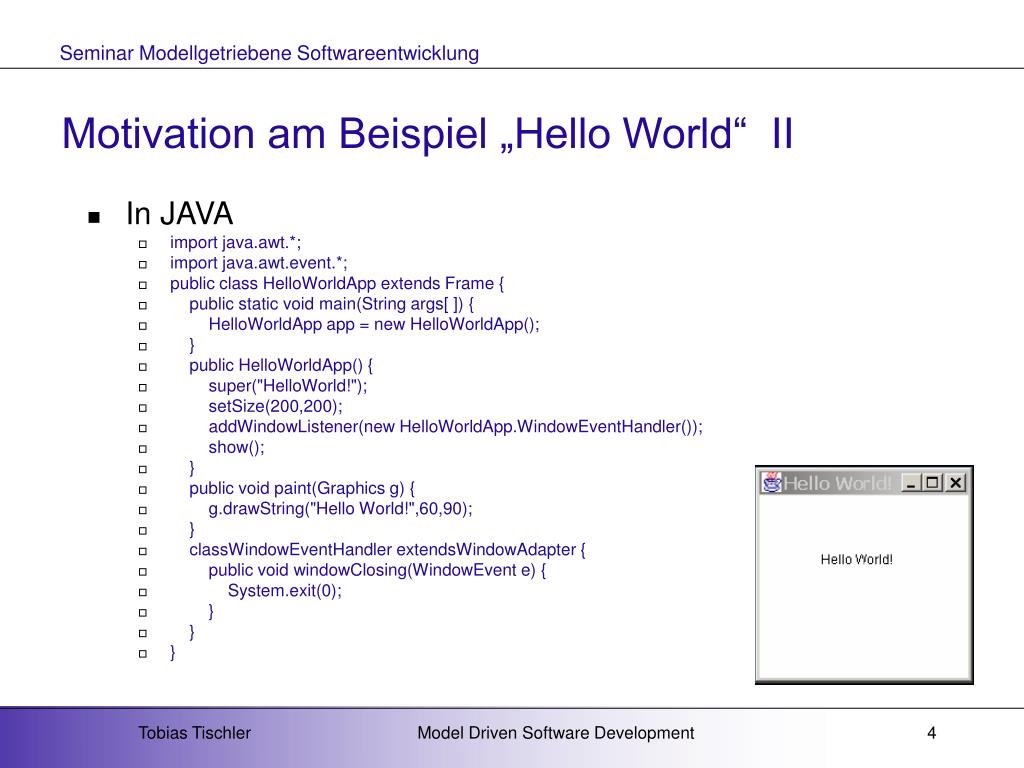
Task: Select 'HelloWorldApp app = new HelloWorldApp();' line
Action: [x=374, y=325]
